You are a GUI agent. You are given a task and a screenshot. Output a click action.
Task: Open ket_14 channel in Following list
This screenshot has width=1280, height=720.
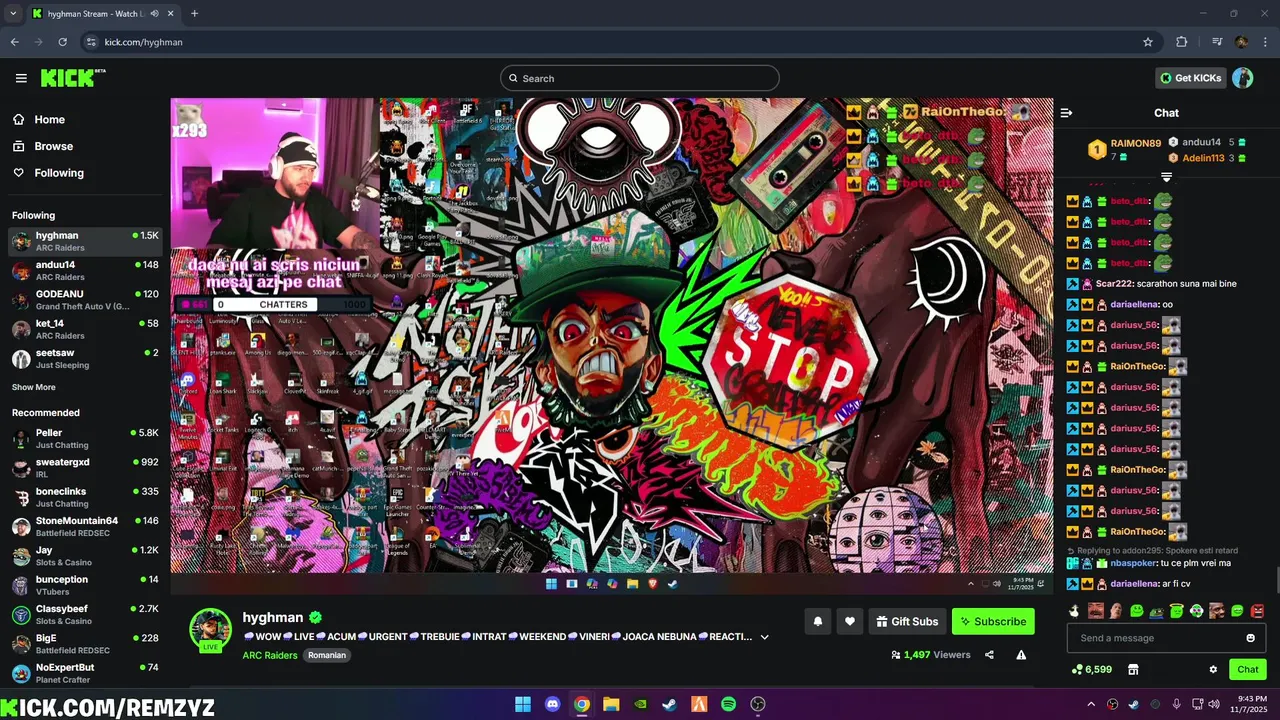(85, 329)
